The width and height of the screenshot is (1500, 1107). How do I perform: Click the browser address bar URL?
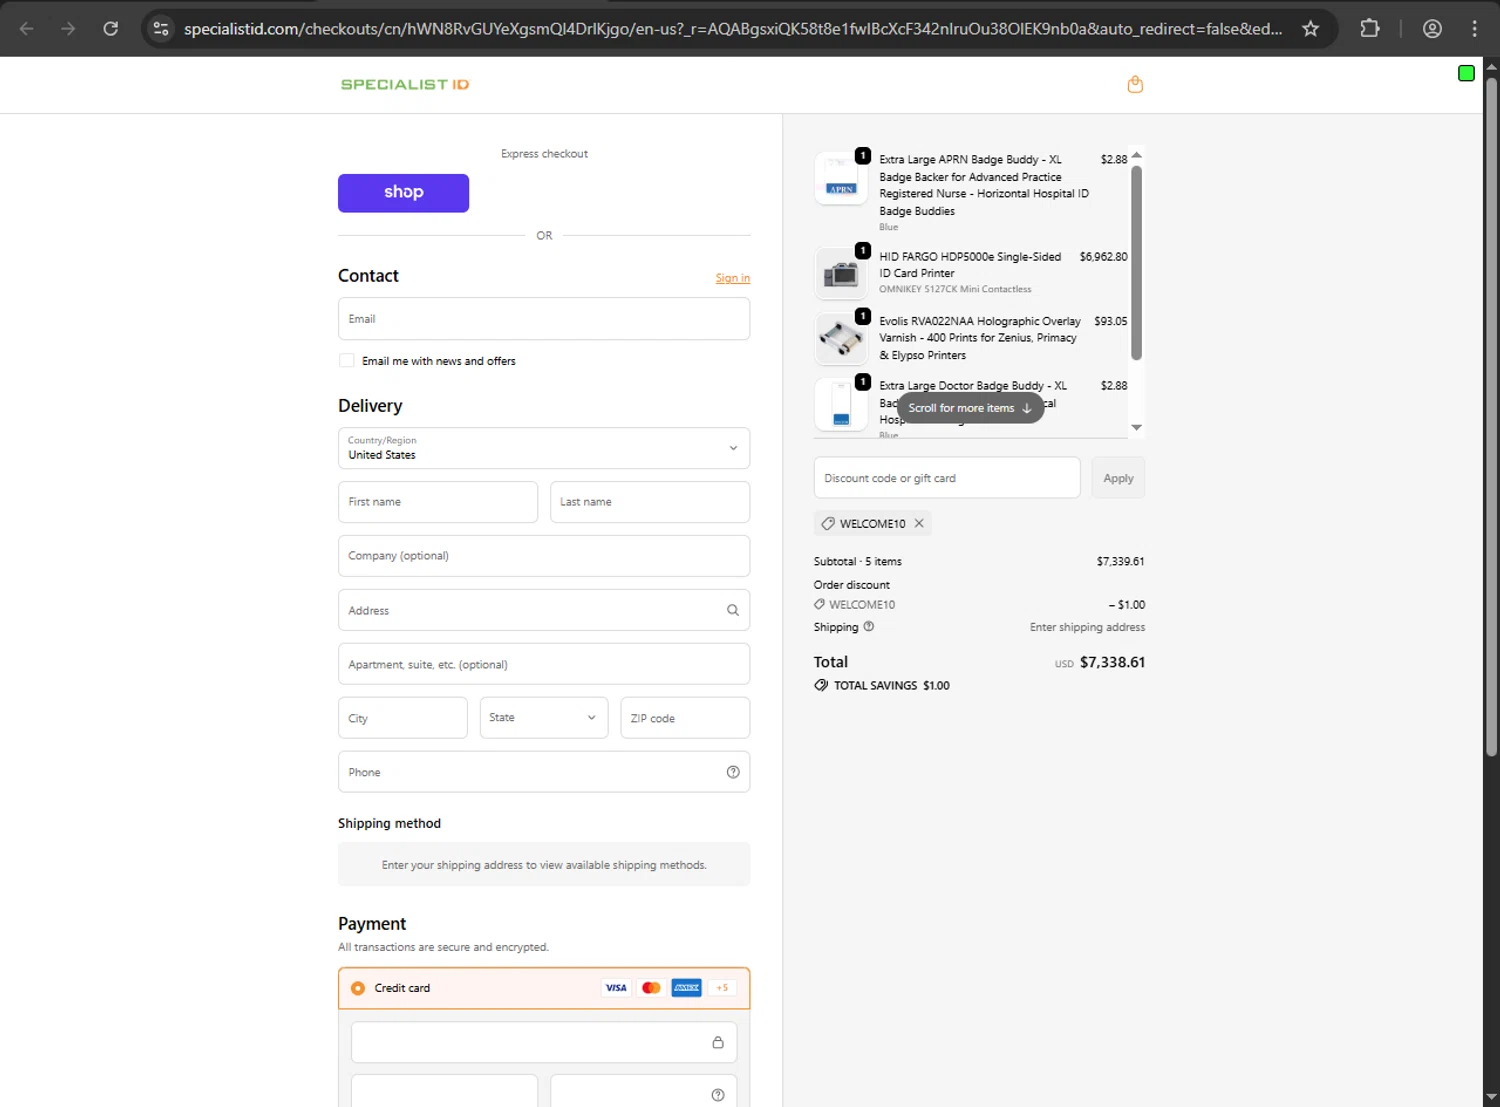click(733, 29)
